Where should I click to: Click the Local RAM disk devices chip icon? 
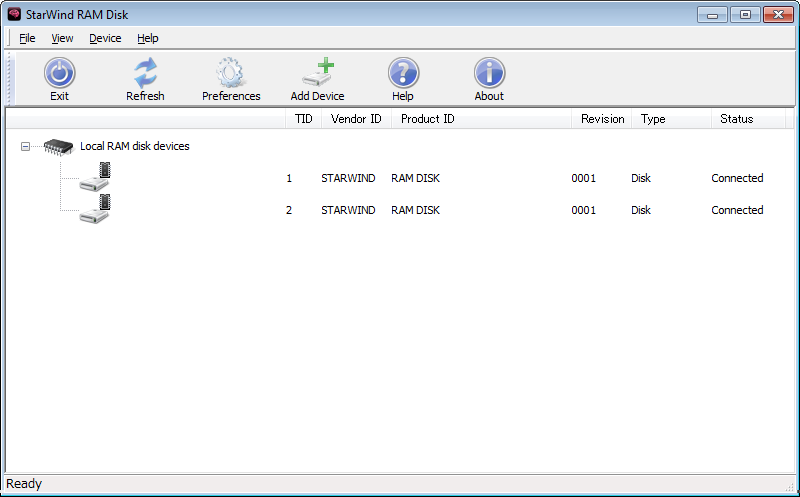point(59,146)
